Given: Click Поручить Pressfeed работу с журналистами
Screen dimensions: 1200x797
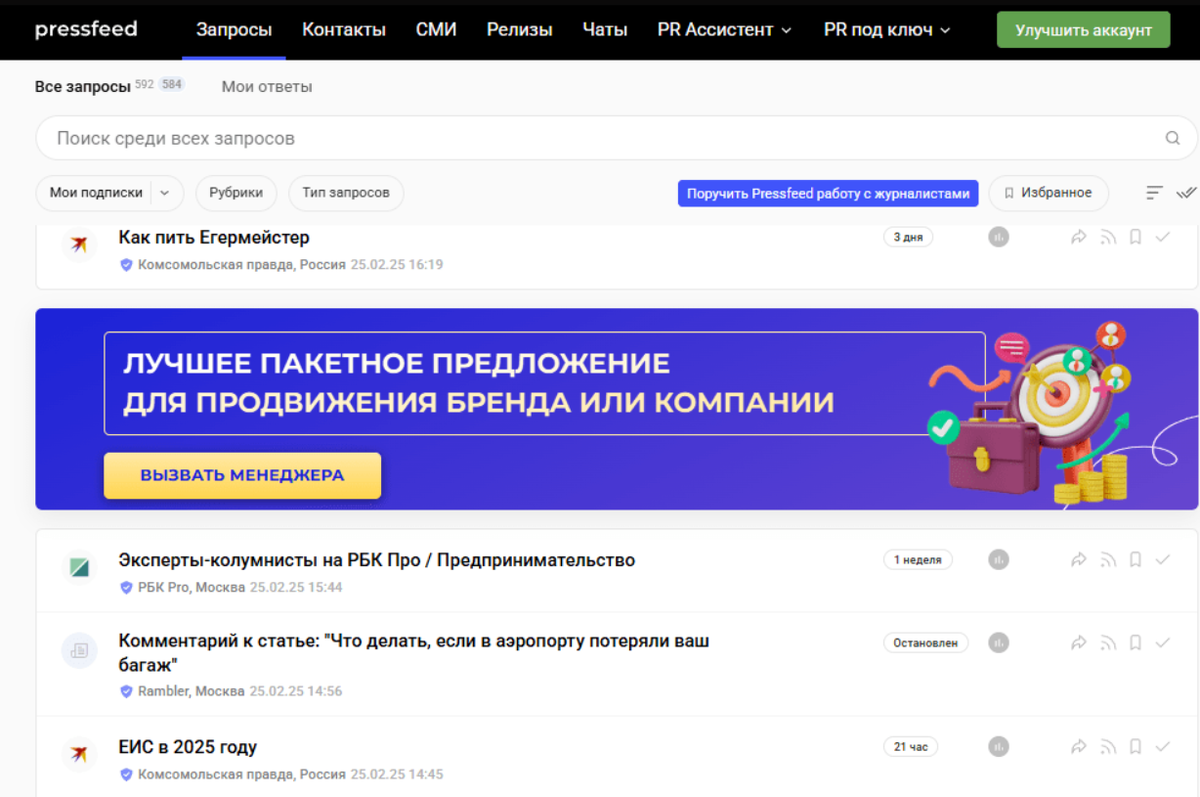Looking at the screenshot, I should (828, 193).
